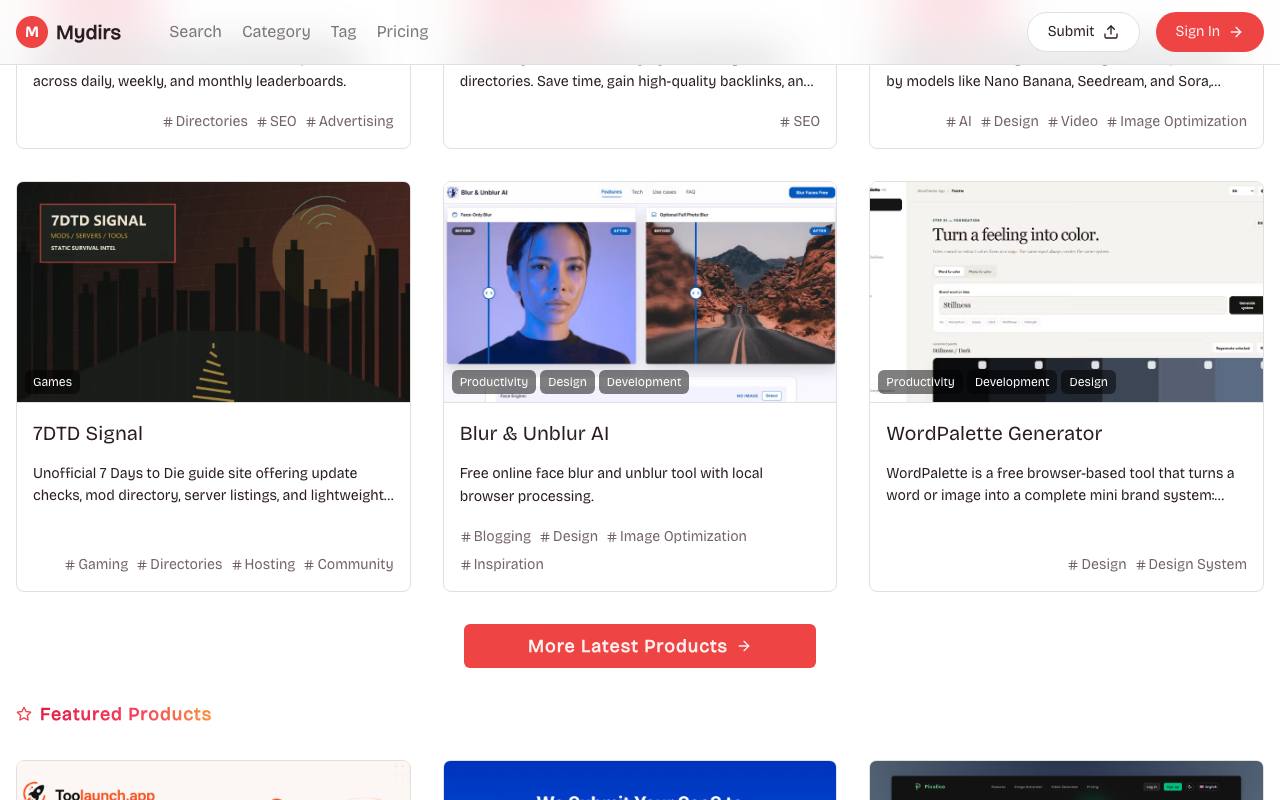Click Productivity badge on WordPalette Generator thumbnail
This screenshot has width=1280, height=800.
point(920,382)
